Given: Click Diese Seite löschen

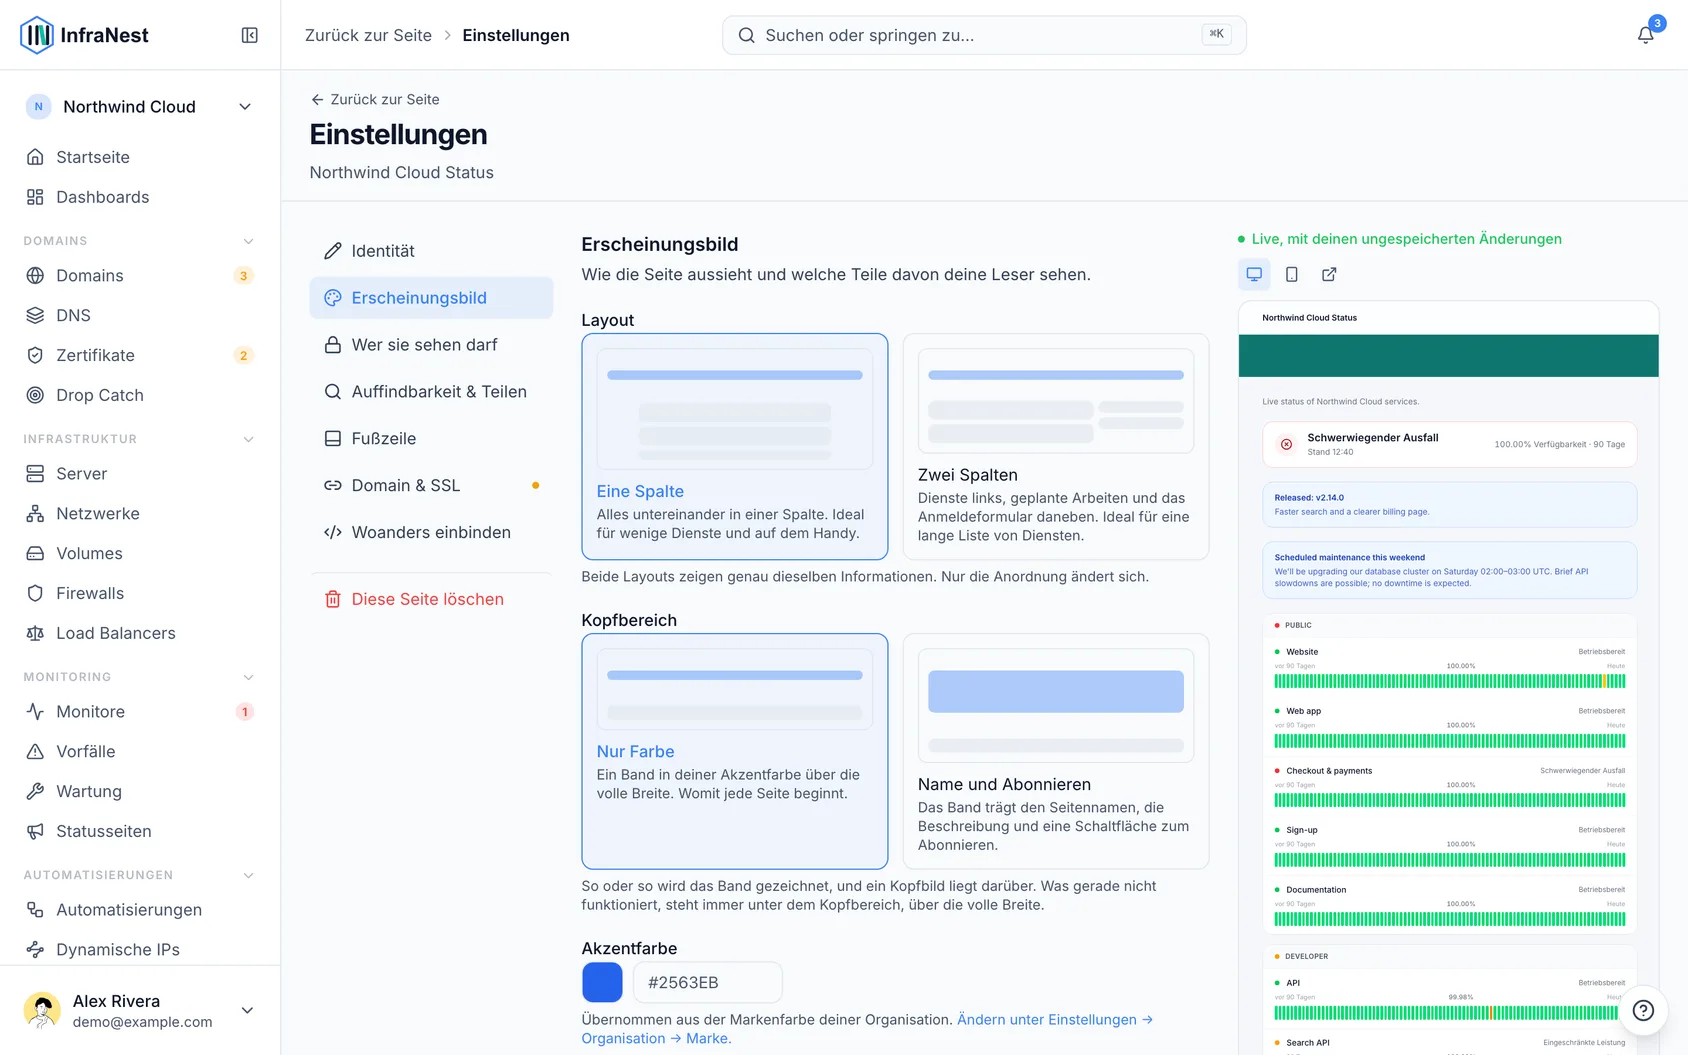Looking at the screenshot, I should tap(431, 599).
